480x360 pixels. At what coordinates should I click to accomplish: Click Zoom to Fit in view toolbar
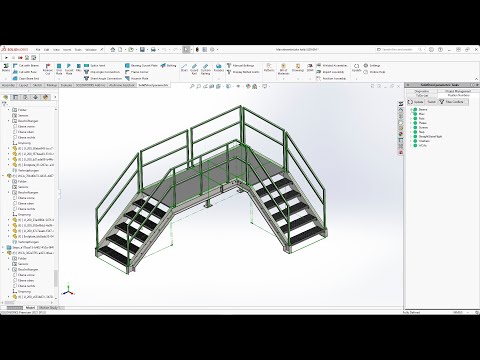pyautogui.click(x=192, y=86)
